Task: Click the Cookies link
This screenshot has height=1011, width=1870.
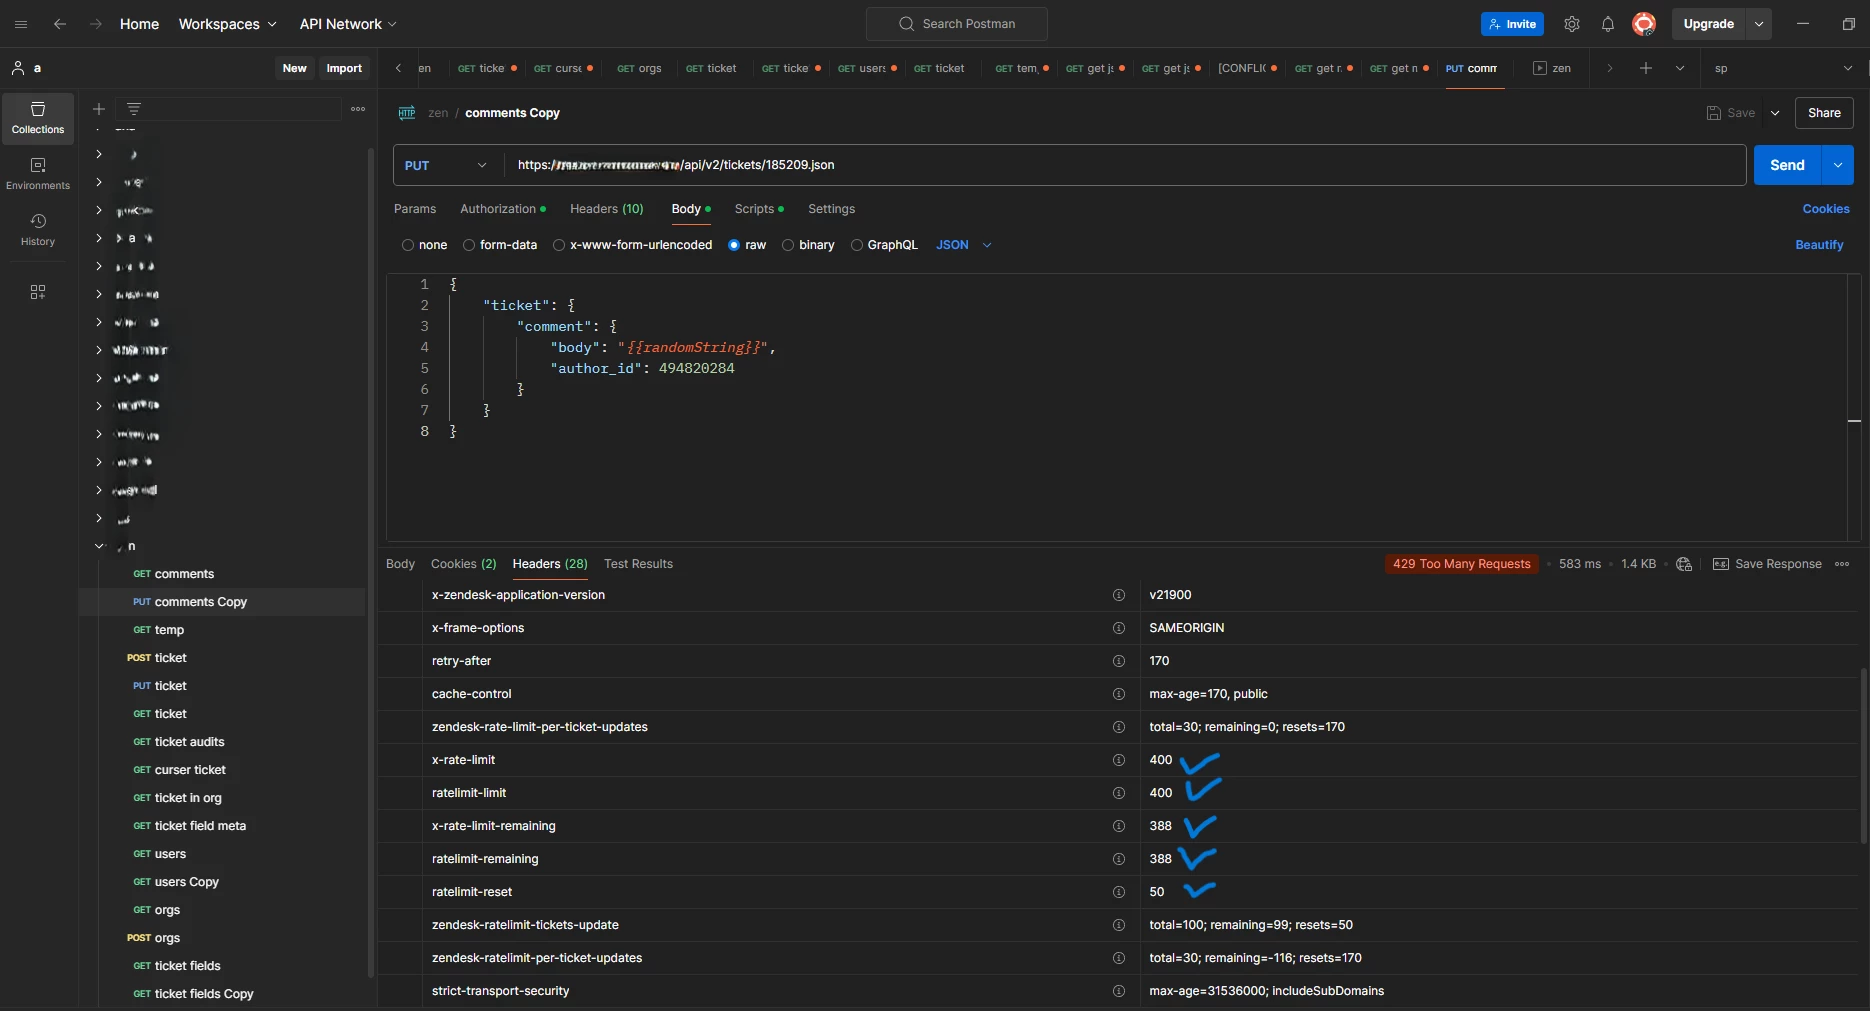Action: pyautogui.click(x=1826, y=209)
